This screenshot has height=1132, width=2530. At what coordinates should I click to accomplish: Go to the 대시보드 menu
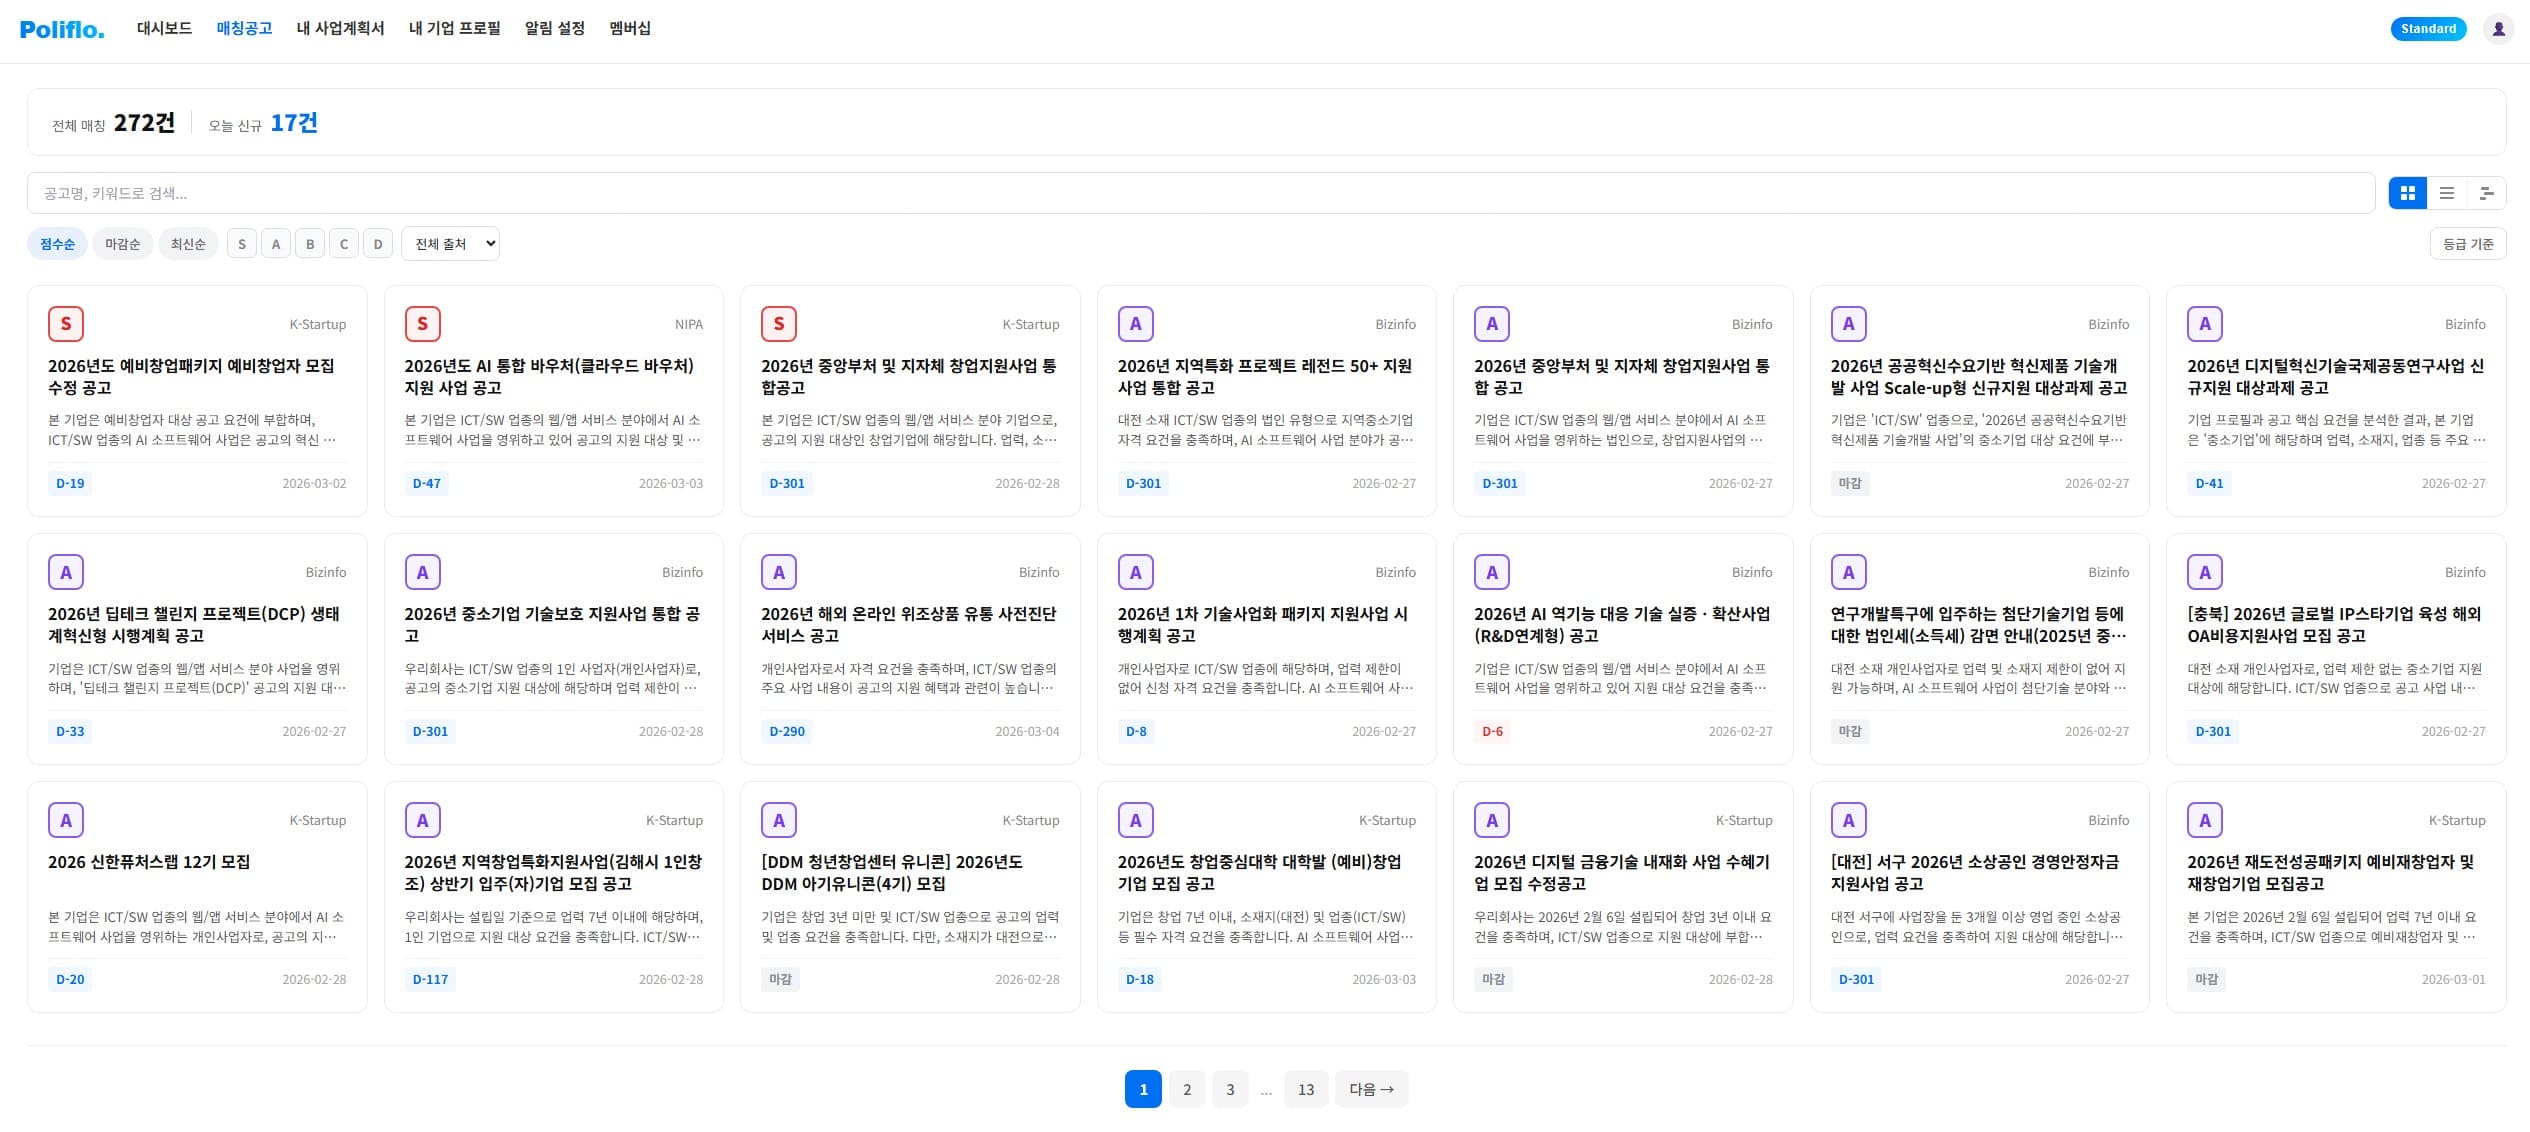163,28
